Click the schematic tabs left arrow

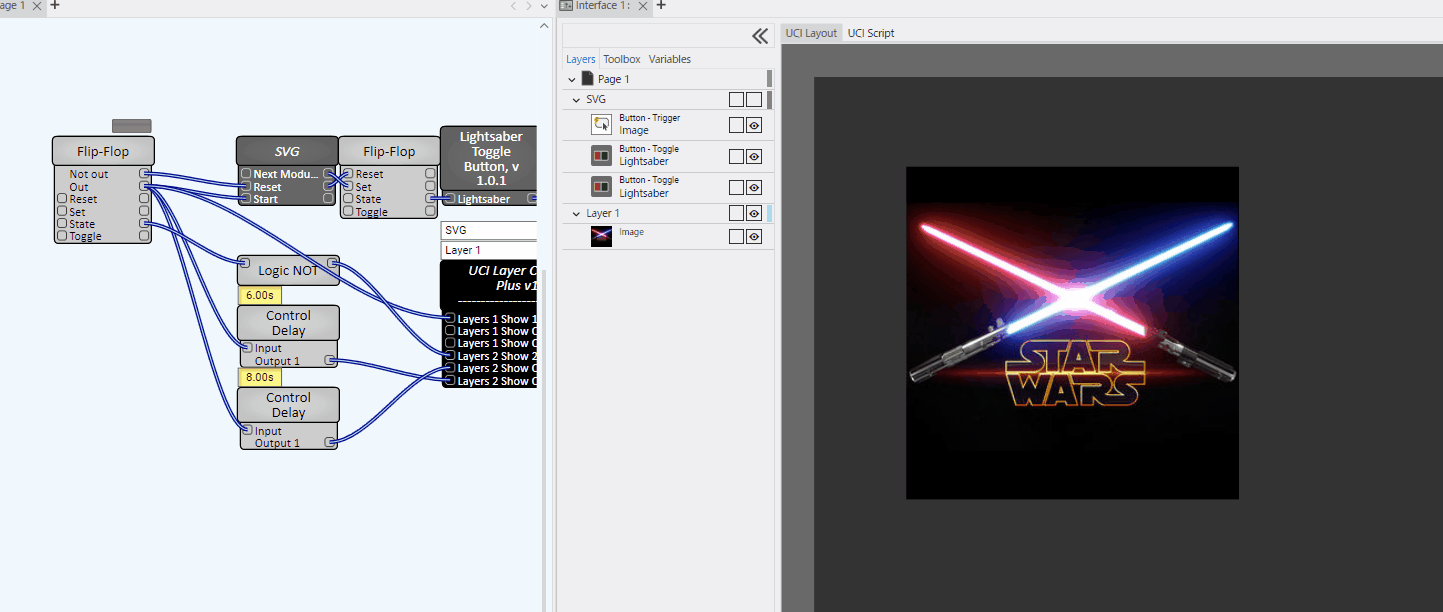(x=514, y=6)
